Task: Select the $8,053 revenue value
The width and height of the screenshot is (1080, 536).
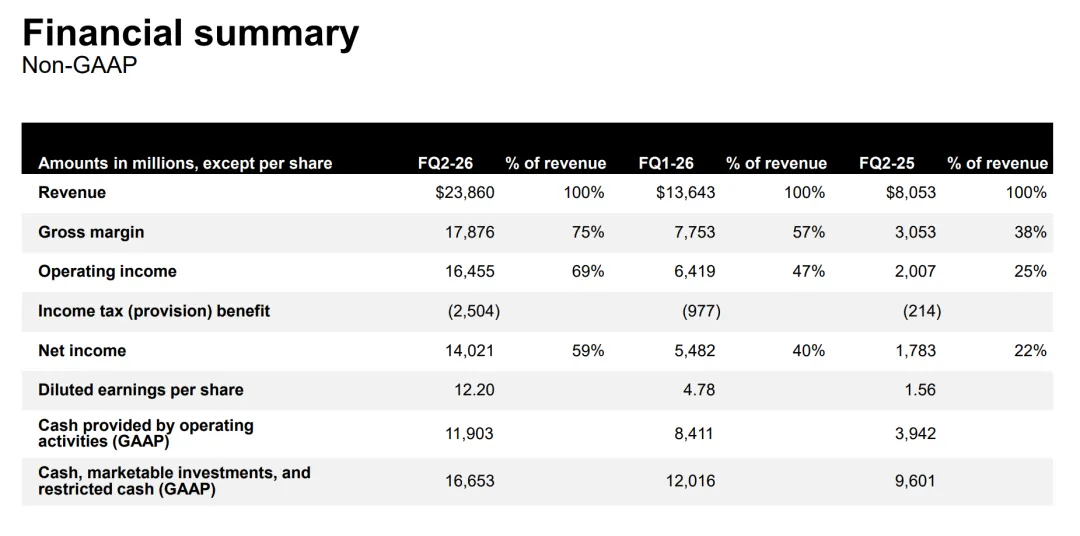Action: (911, 192)
